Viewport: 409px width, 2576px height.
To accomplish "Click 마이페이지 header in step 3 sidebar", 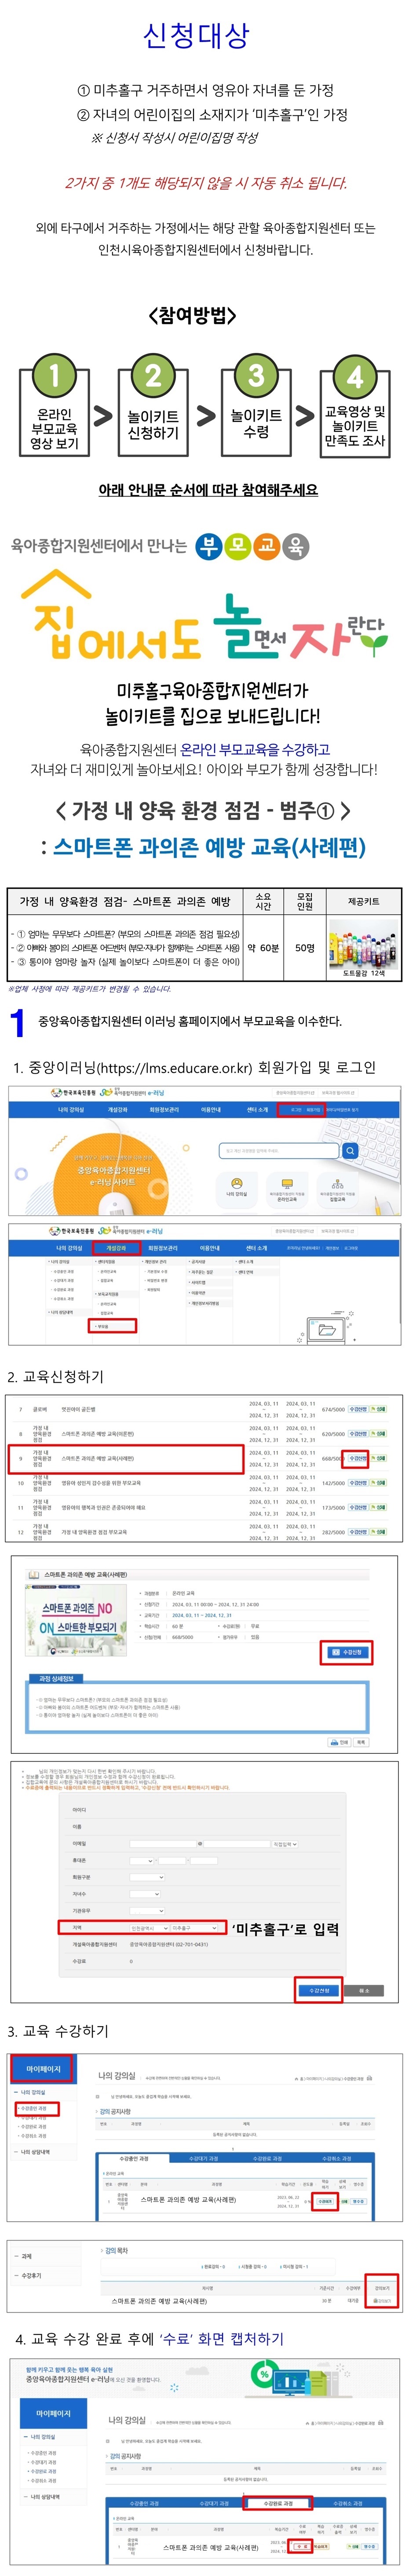I will pos(43,2069).
